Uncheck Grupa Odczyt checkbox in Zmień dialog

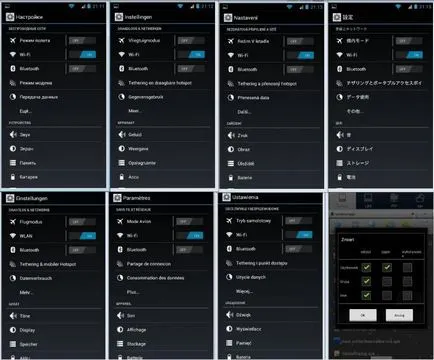coord(366,281)
